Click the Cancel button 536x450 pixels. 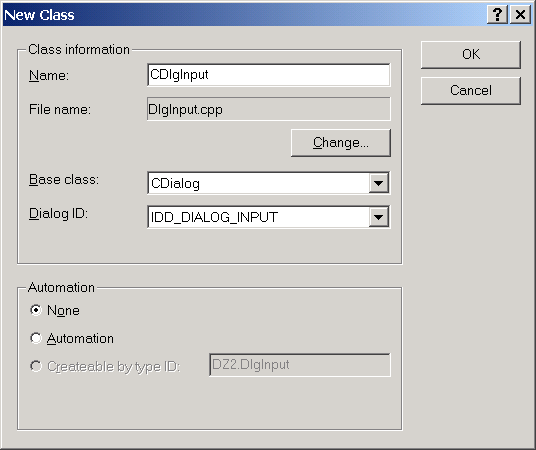pyautogui.click(x=471, y=91)
